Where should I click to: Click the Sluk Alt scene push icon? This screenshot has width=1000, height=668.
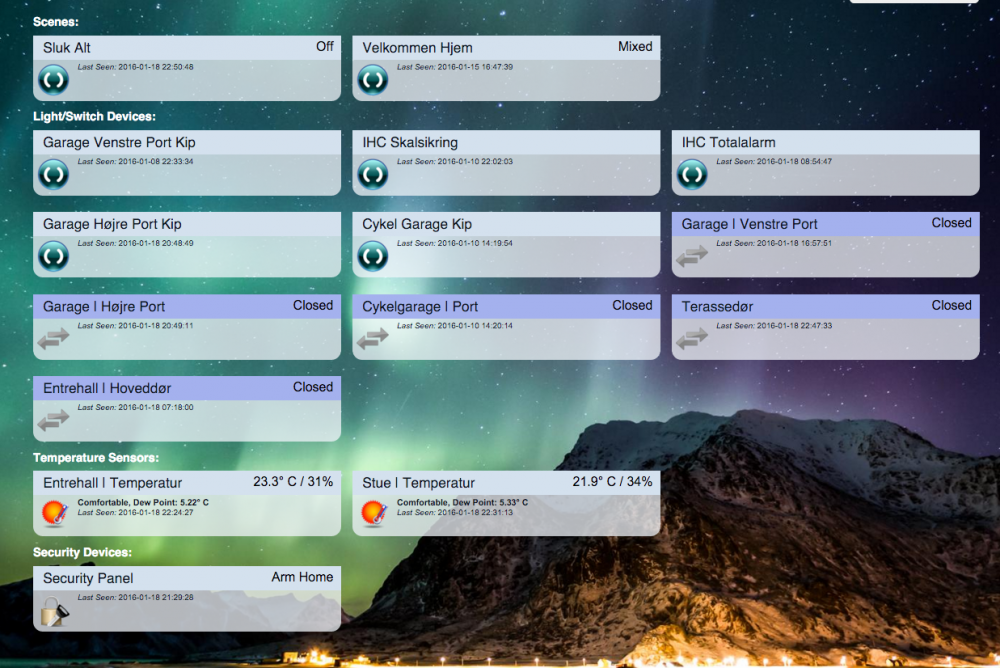tap(53, 80)
